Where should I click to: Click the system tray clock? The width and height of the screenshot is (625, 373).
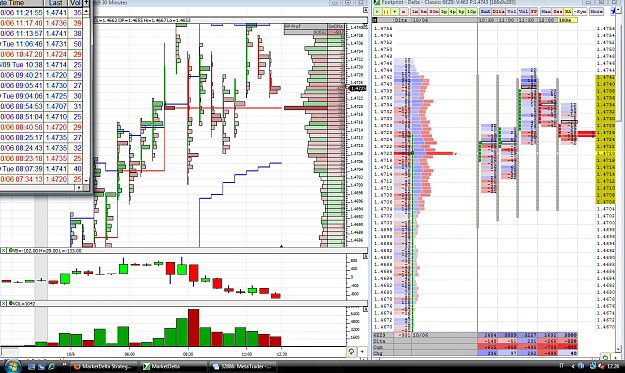[x=614, y=366]
